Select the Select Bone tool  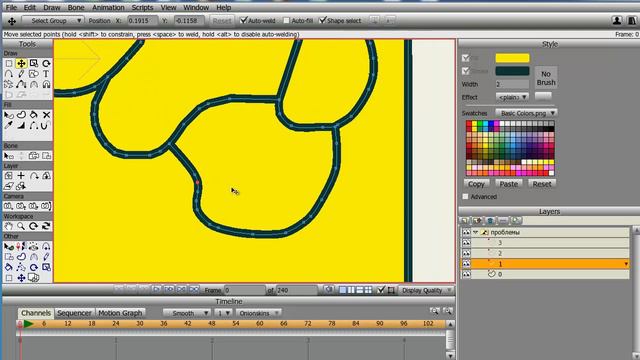pyautogui.click(x=9, y=156)
